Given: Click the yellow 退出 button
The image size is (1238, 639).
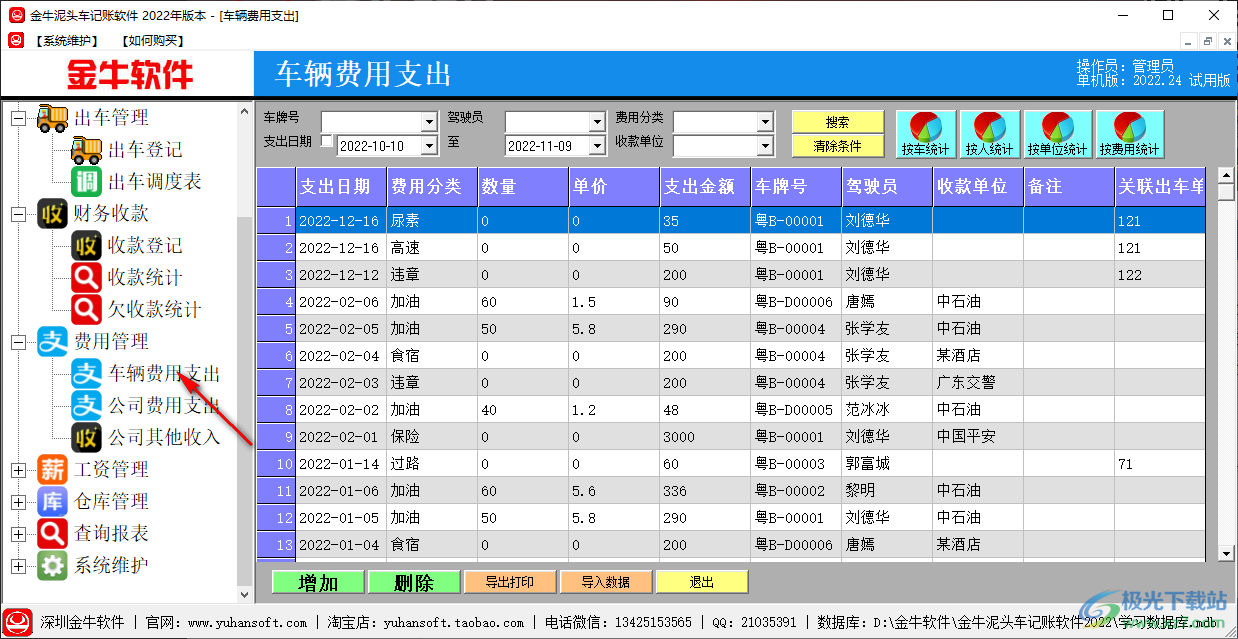Looking at the screenshot, I should [x=702, y=582].
